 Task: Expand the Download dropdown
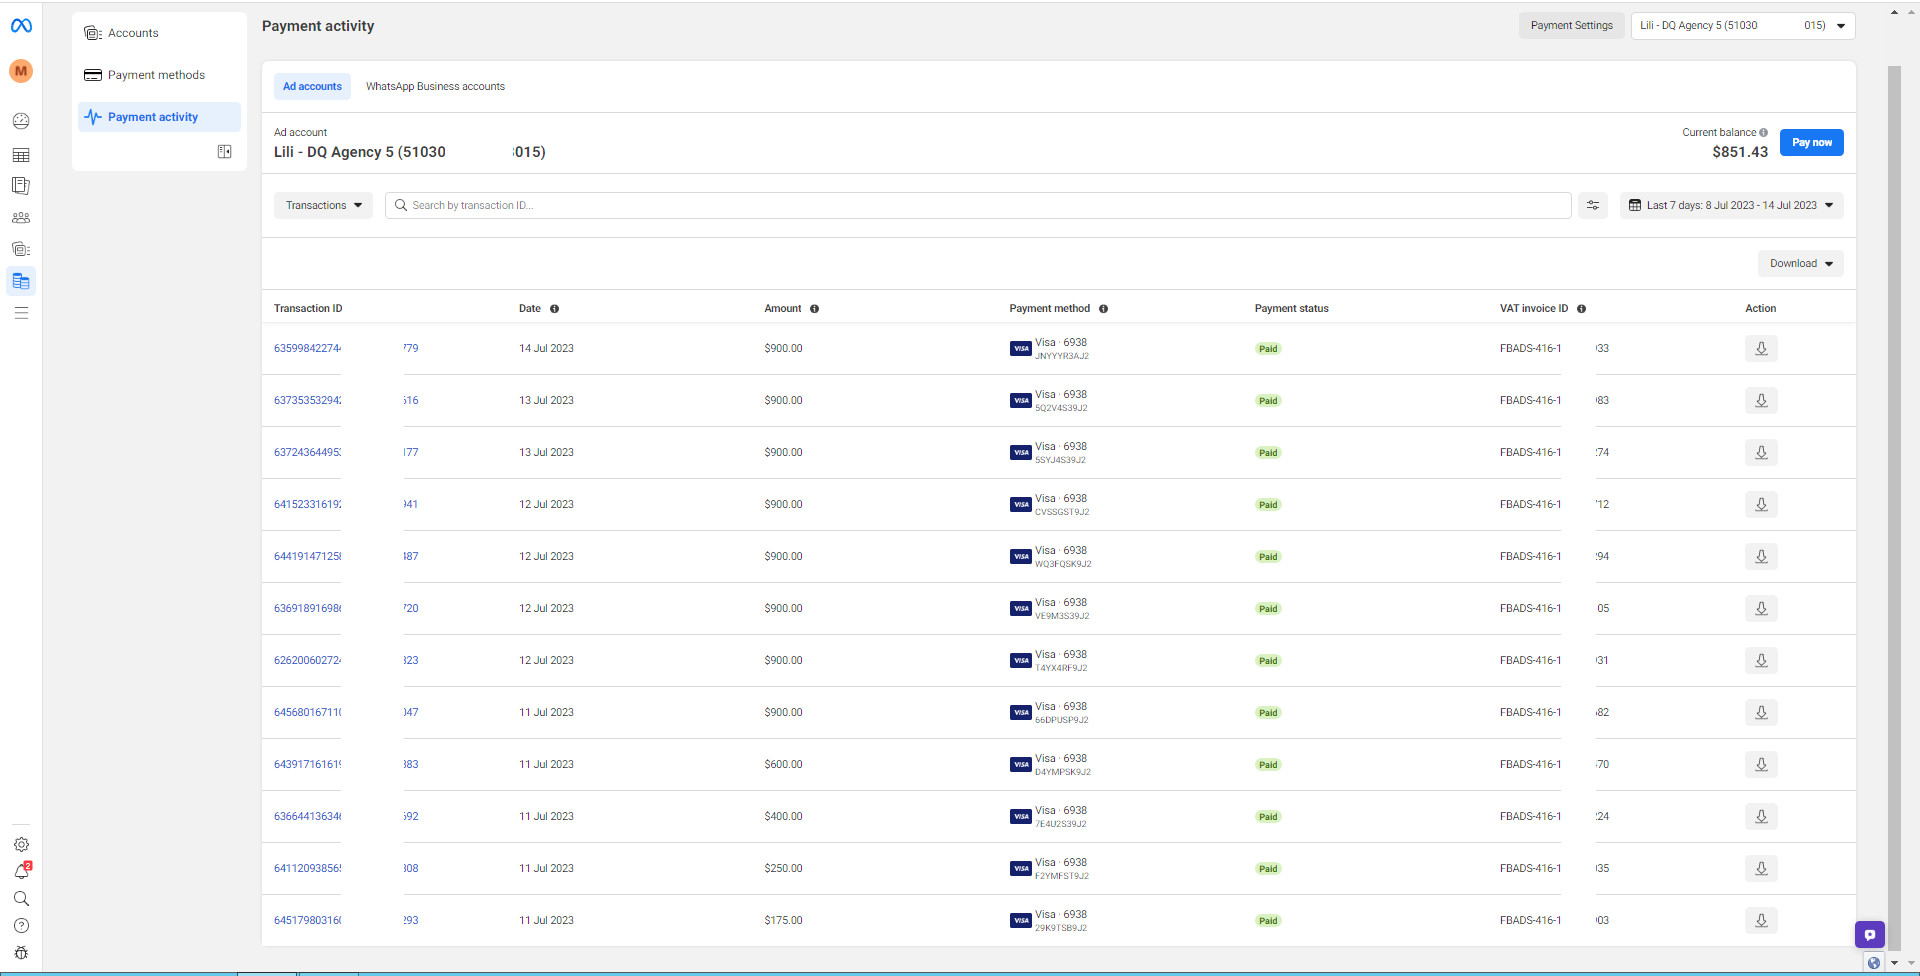pyautogui.click(x=1800, y=264)
